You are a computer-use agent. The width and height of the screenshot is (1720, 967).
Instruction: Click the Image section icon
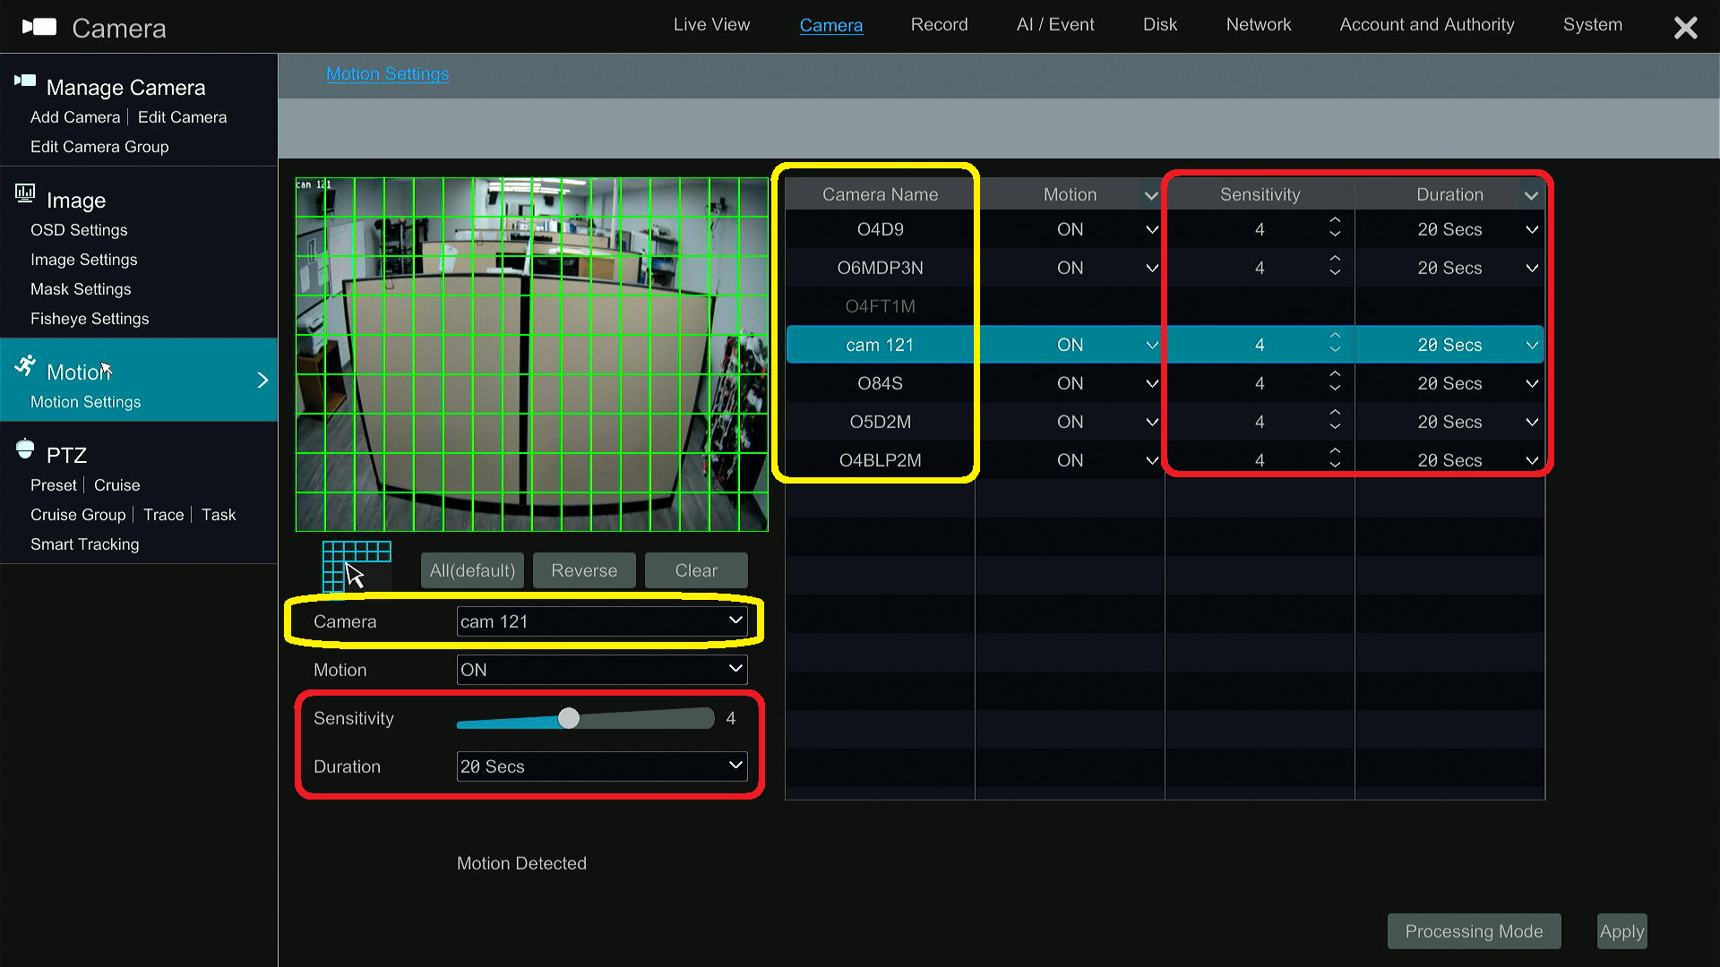[x=25, y=194]
